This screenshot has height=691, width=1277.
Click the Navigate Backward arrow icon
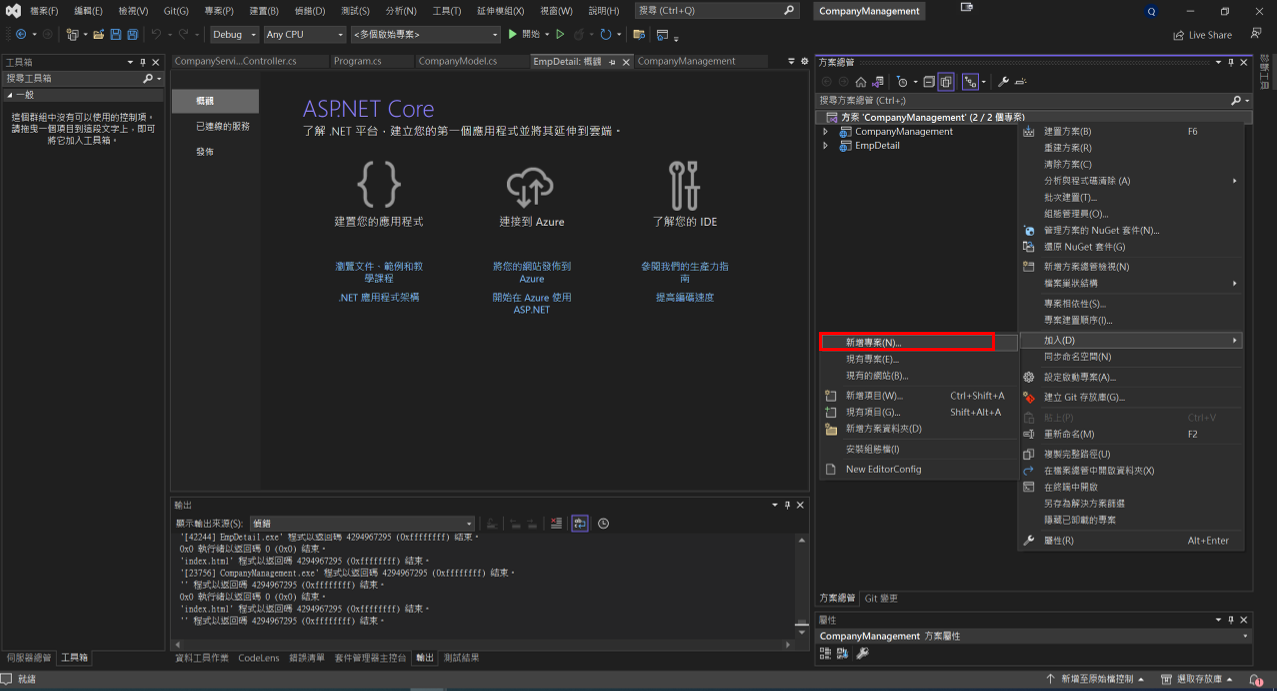click(x=20, y=34)
